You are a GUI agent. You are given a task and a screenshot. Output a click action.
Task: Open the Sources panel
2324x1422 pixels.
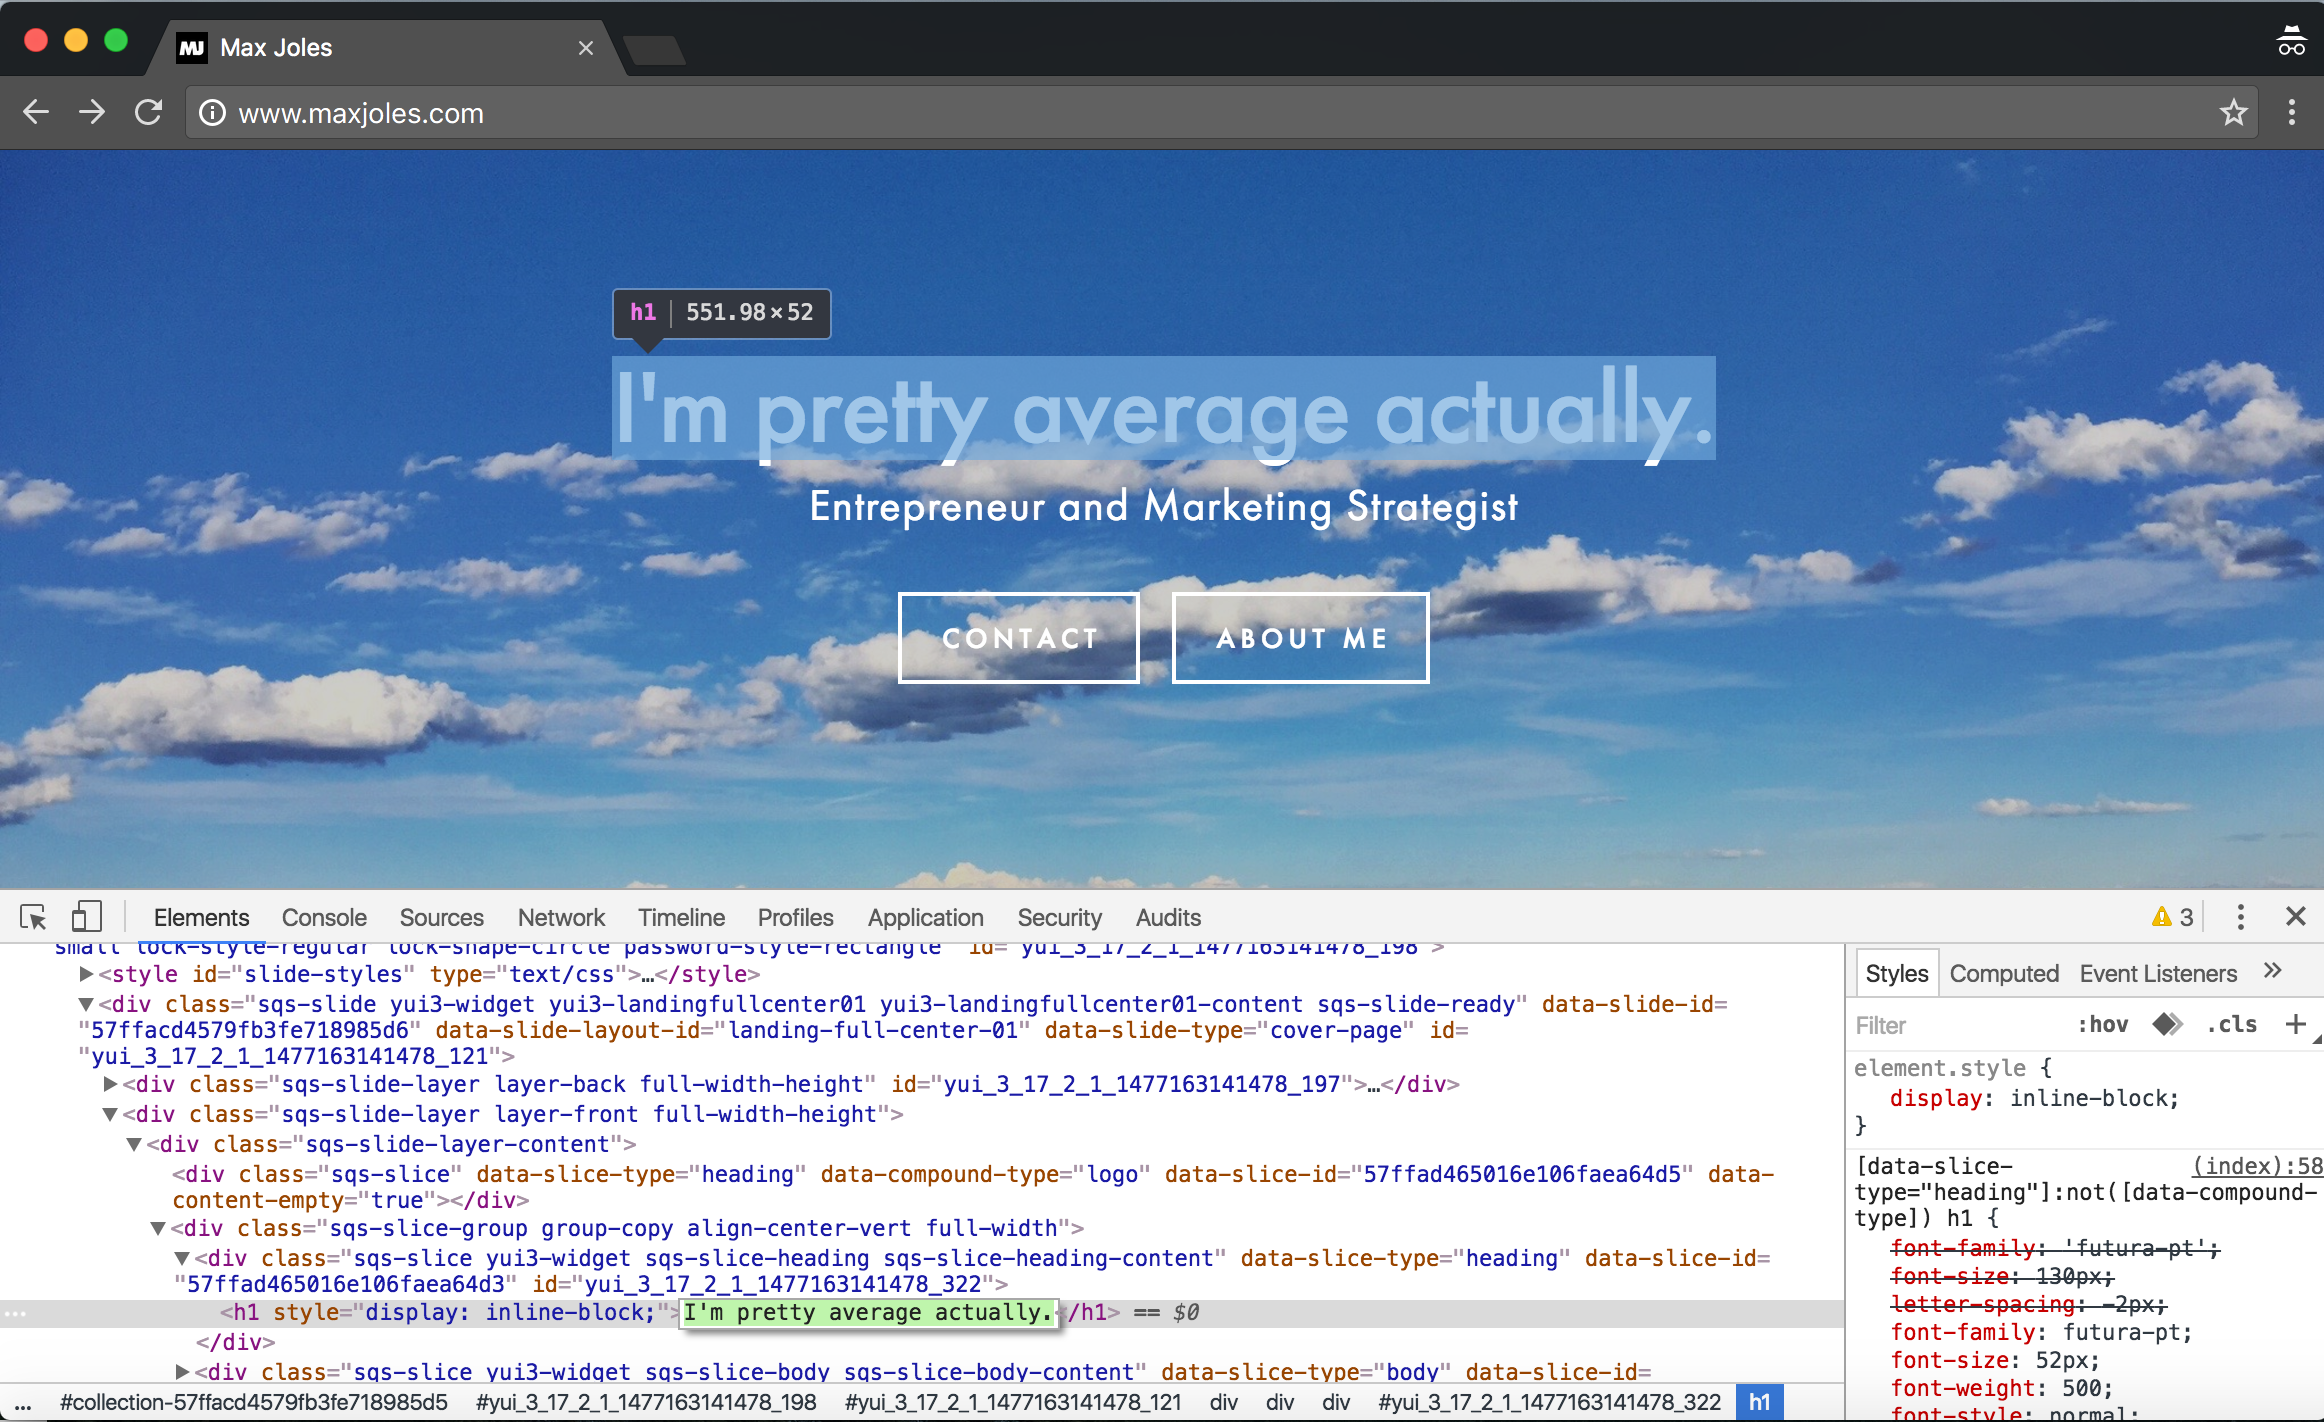point(441,918)
